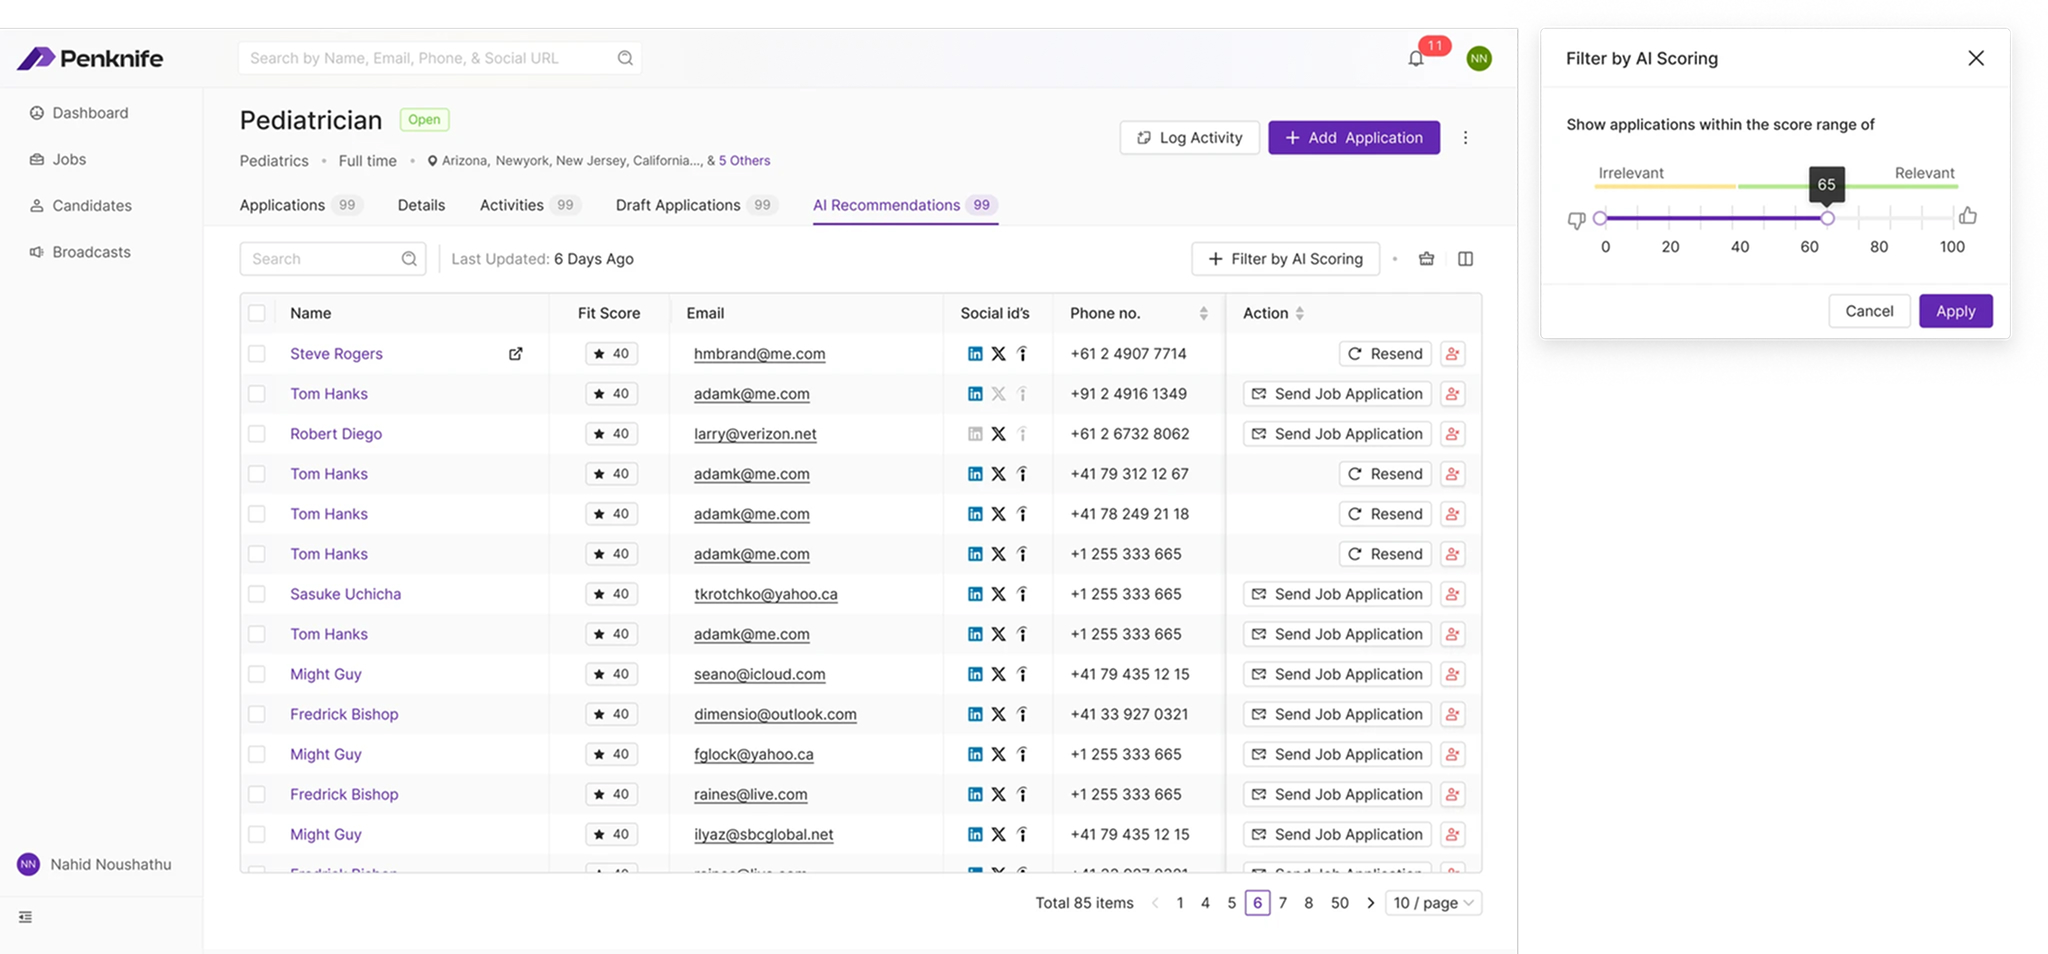The width and height of the screenshot is (2048, 954).
Task: Check the Robert Diego row checkbox
Action: 257,434
